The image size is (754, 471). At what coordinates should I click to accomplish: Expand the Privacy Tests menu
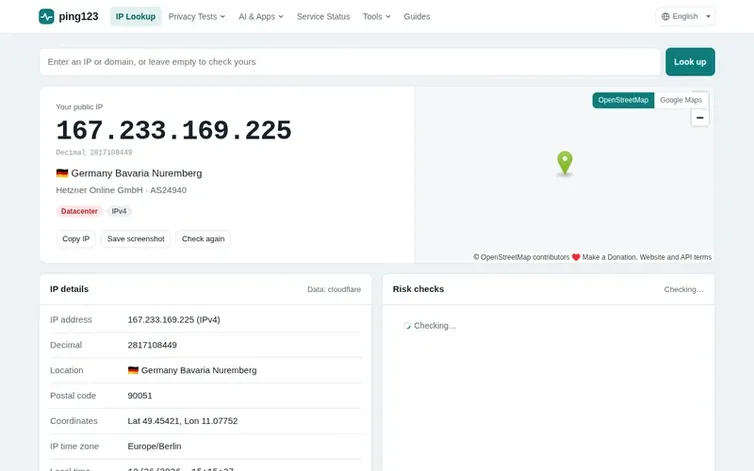197,16
